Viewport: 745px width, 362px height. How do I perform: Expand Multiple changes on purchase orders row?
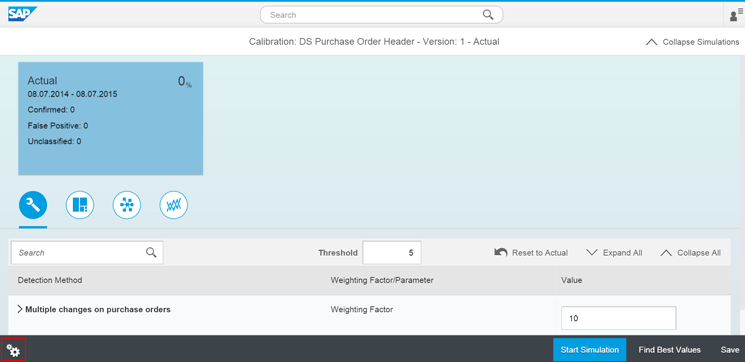point(20,309)
